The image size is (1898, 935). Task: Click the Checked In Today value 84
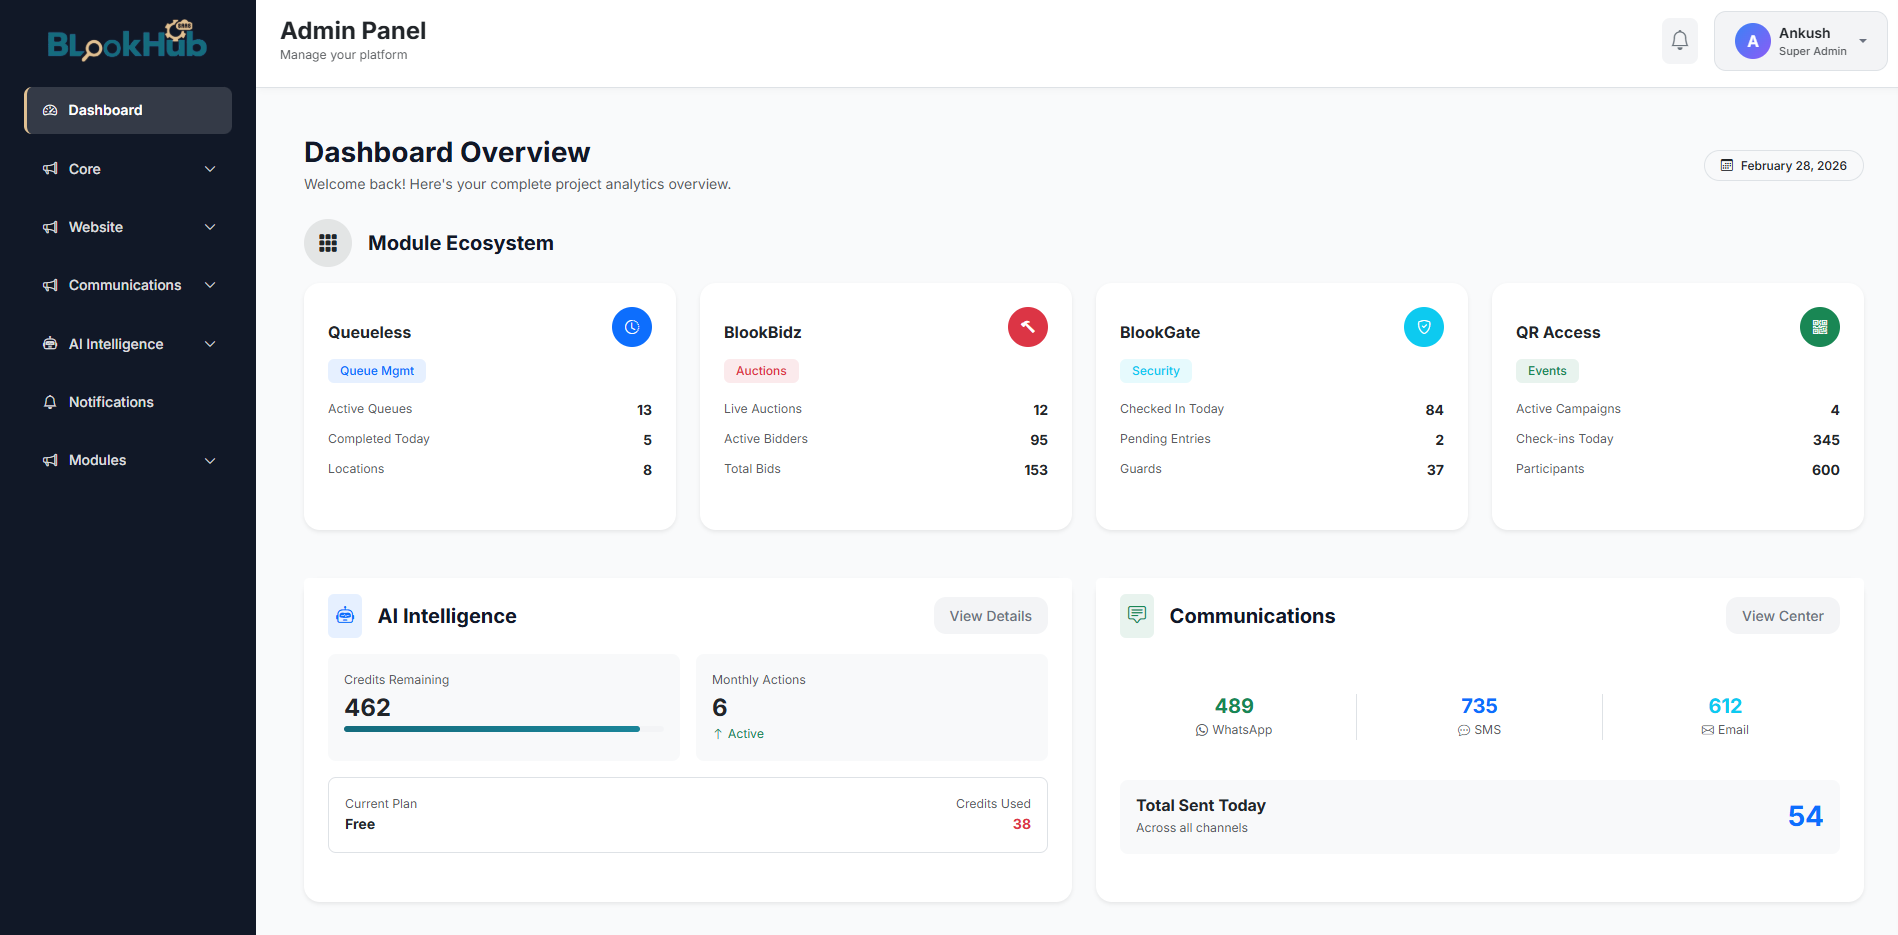pos(1434,410)
